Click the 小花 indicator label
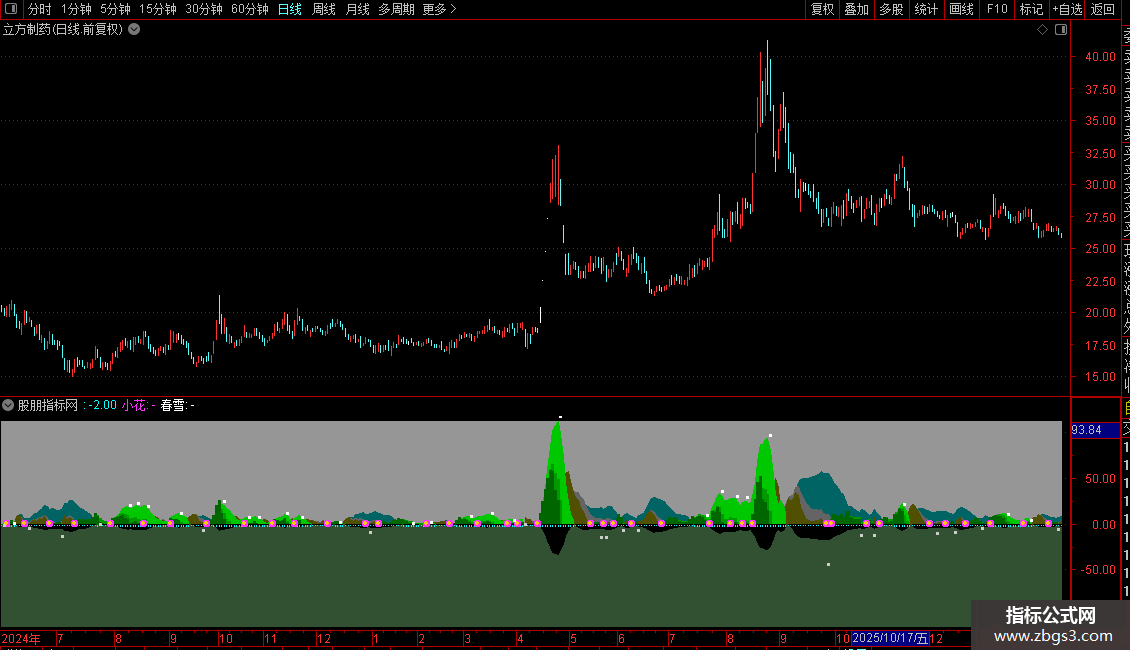 point(134,405)
